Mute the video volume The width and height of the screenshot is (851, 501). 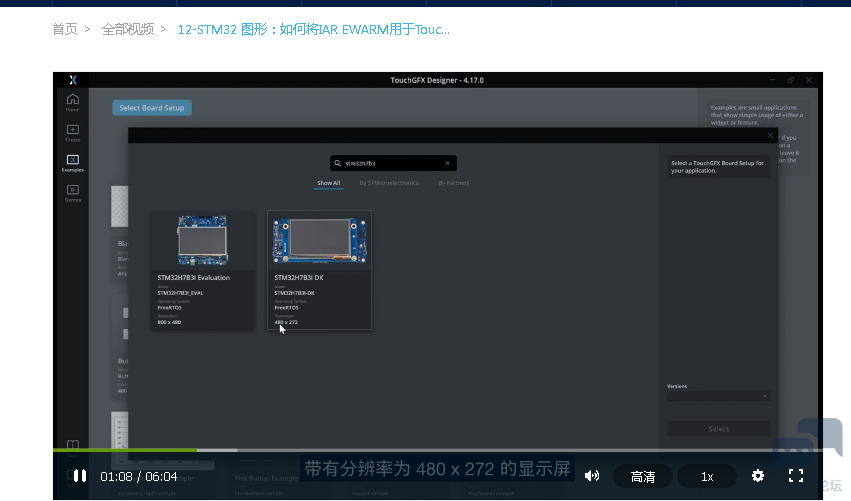coord(592,476)
